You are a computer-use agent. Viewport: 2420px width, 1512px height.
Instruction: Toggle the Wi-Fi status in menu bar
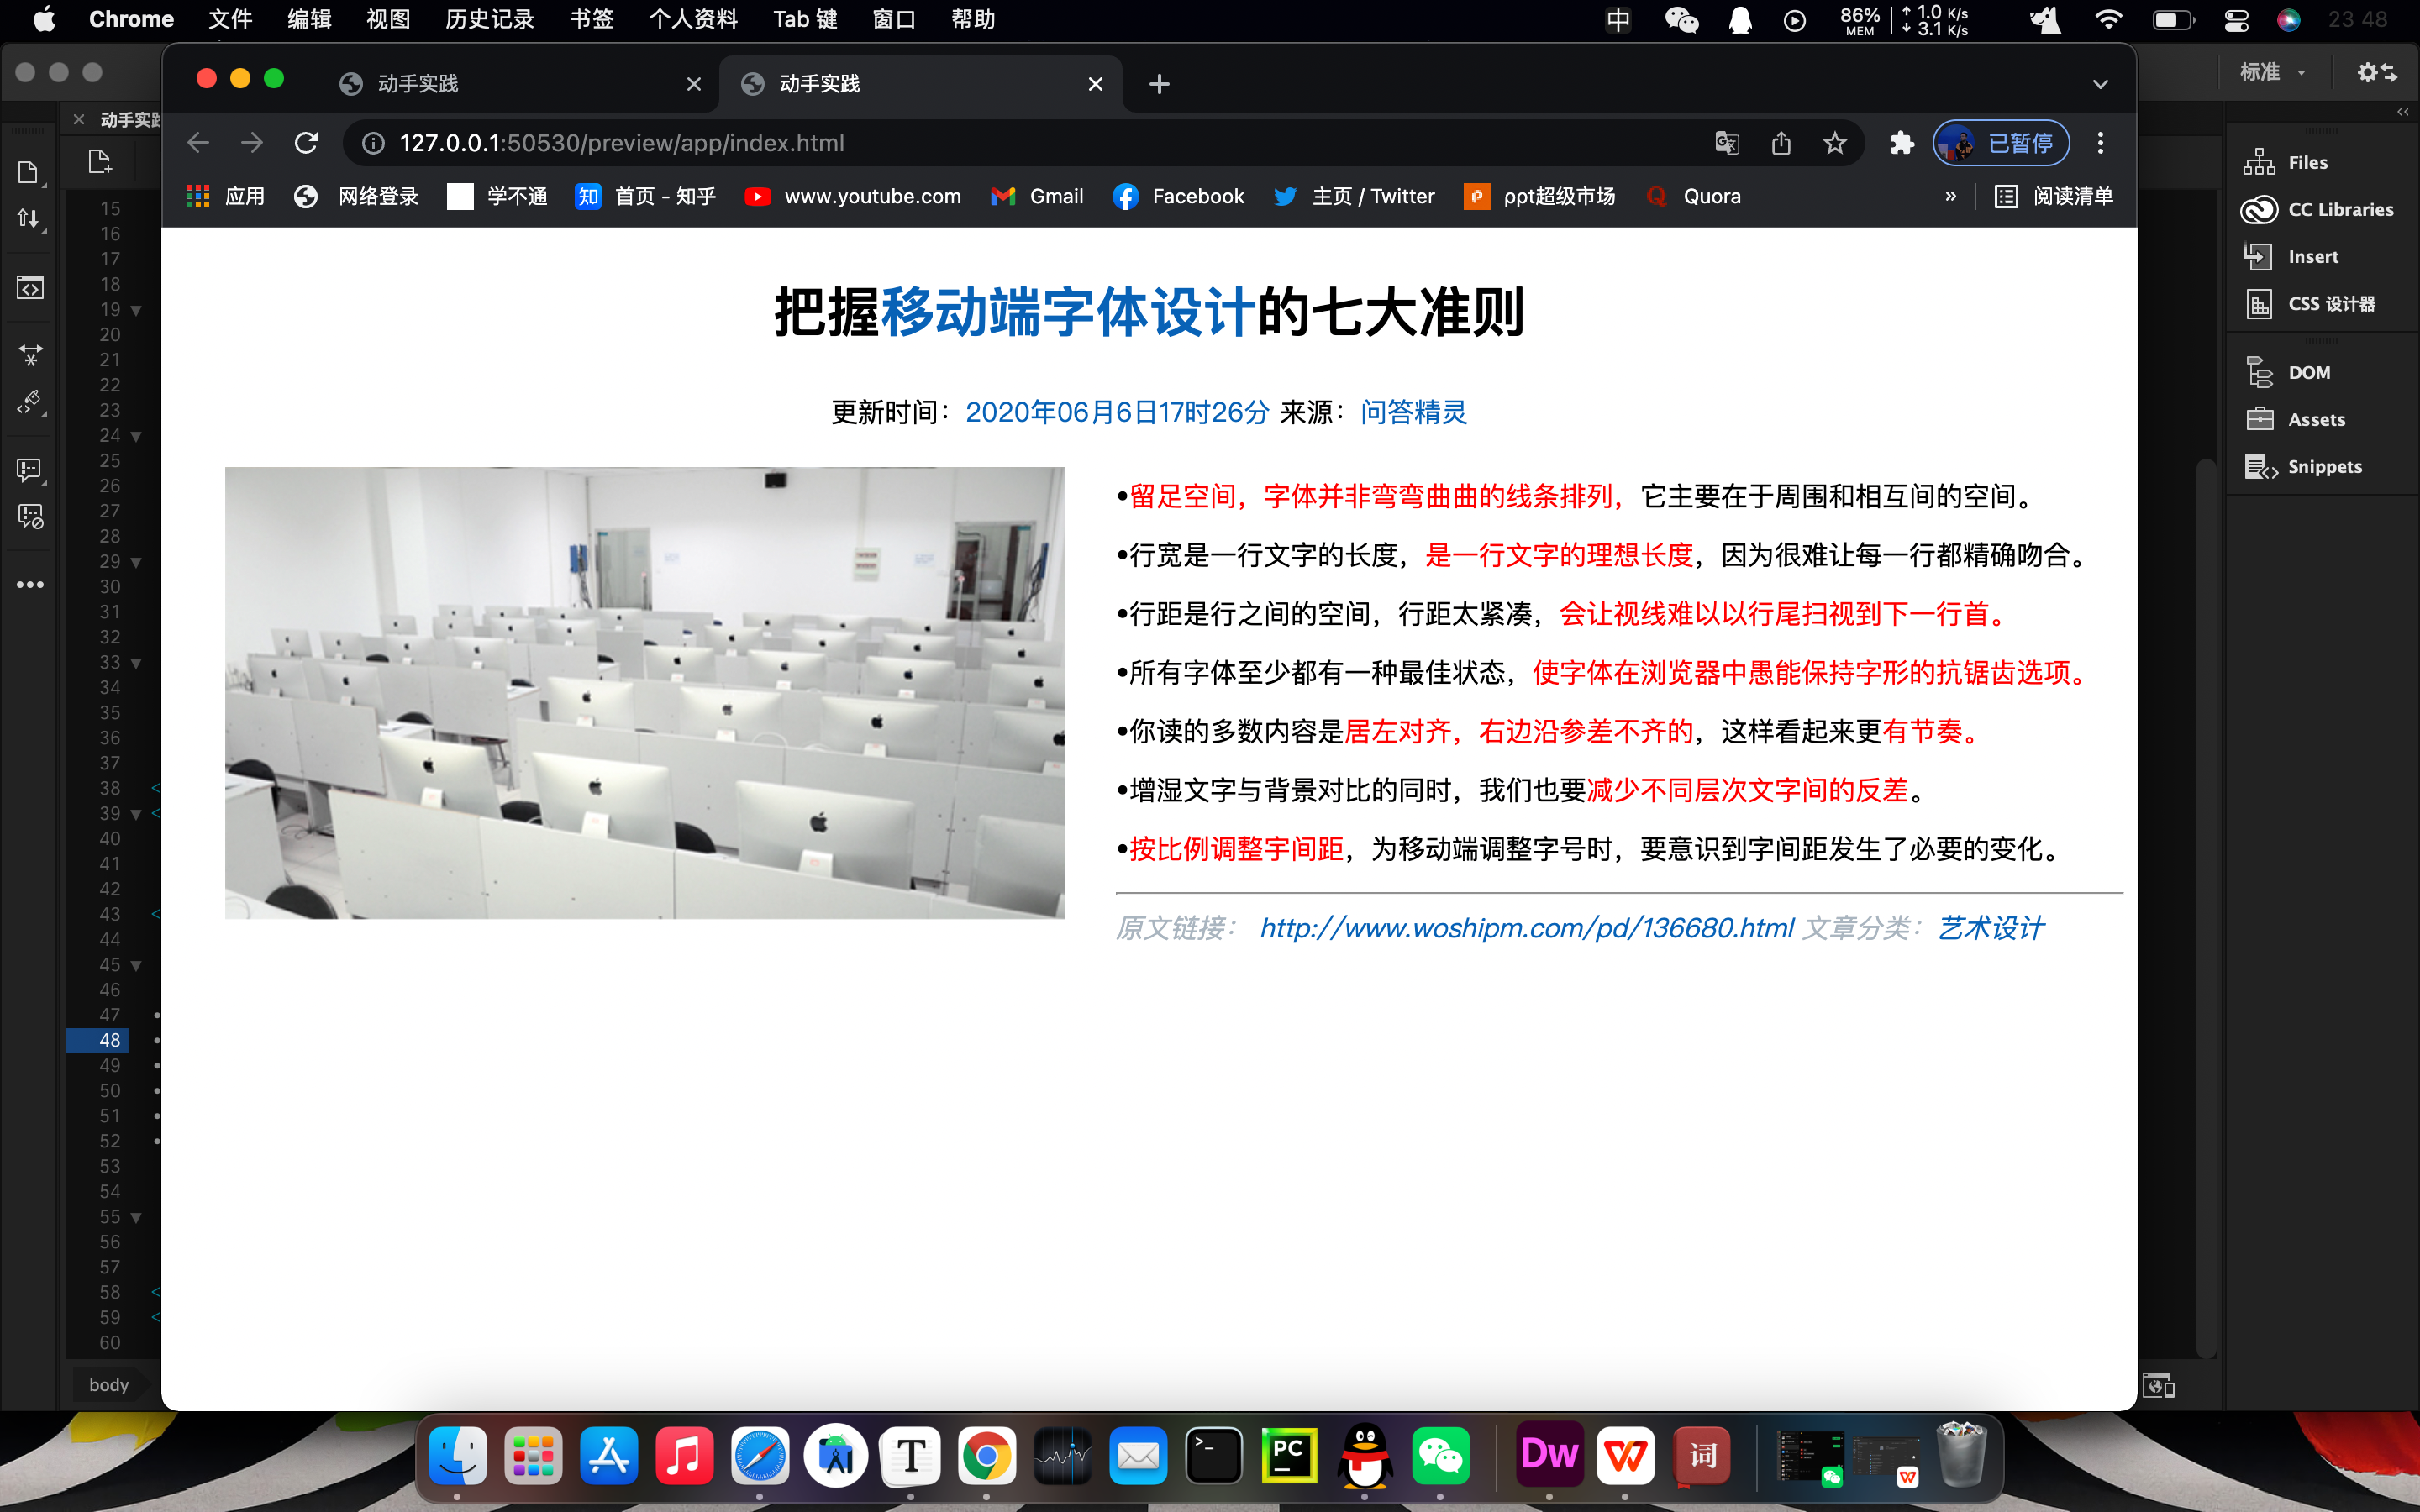[2110, 19]
